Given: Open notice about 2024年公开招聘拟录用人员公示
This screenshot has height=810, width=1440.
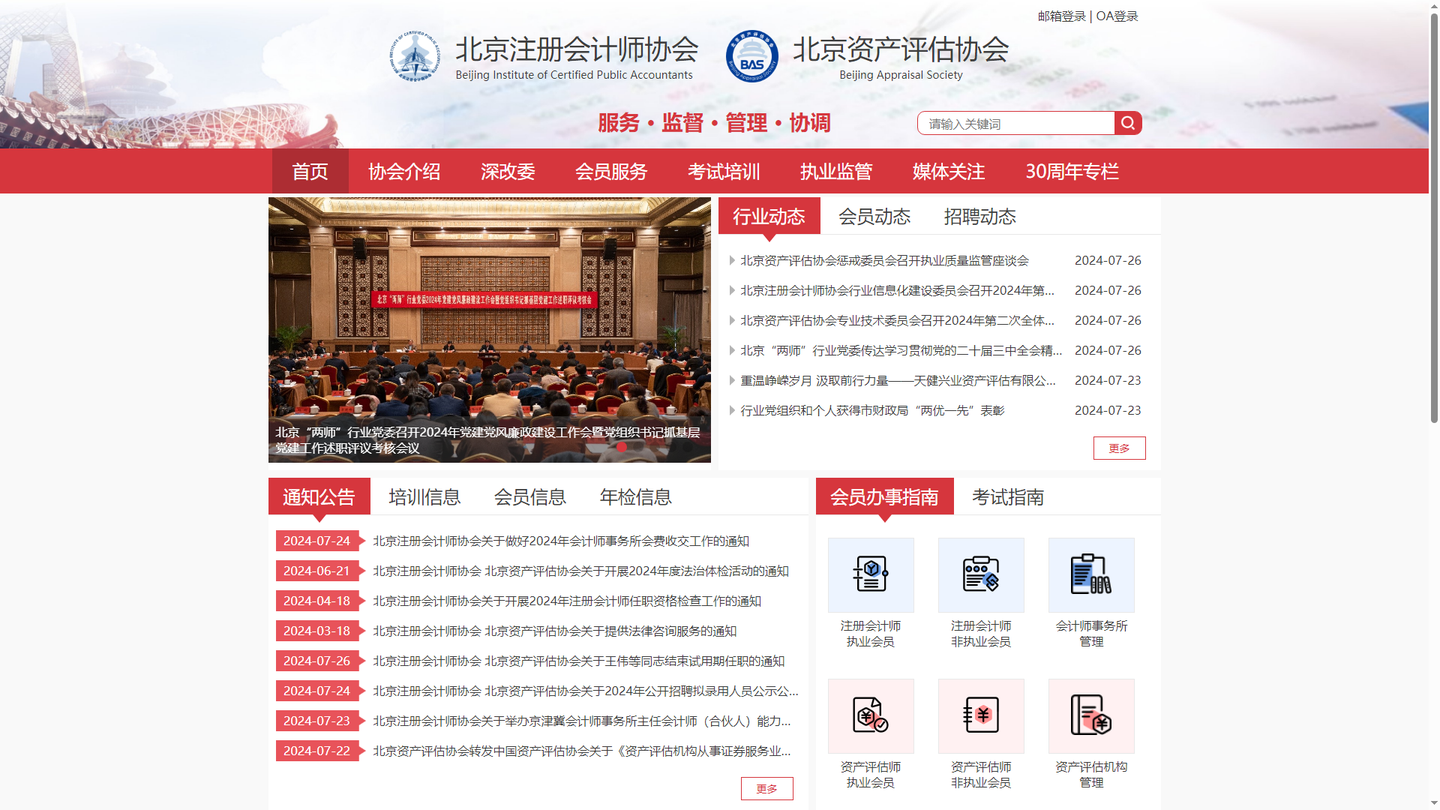Looking at the screenshot, I should click(586, 691).
